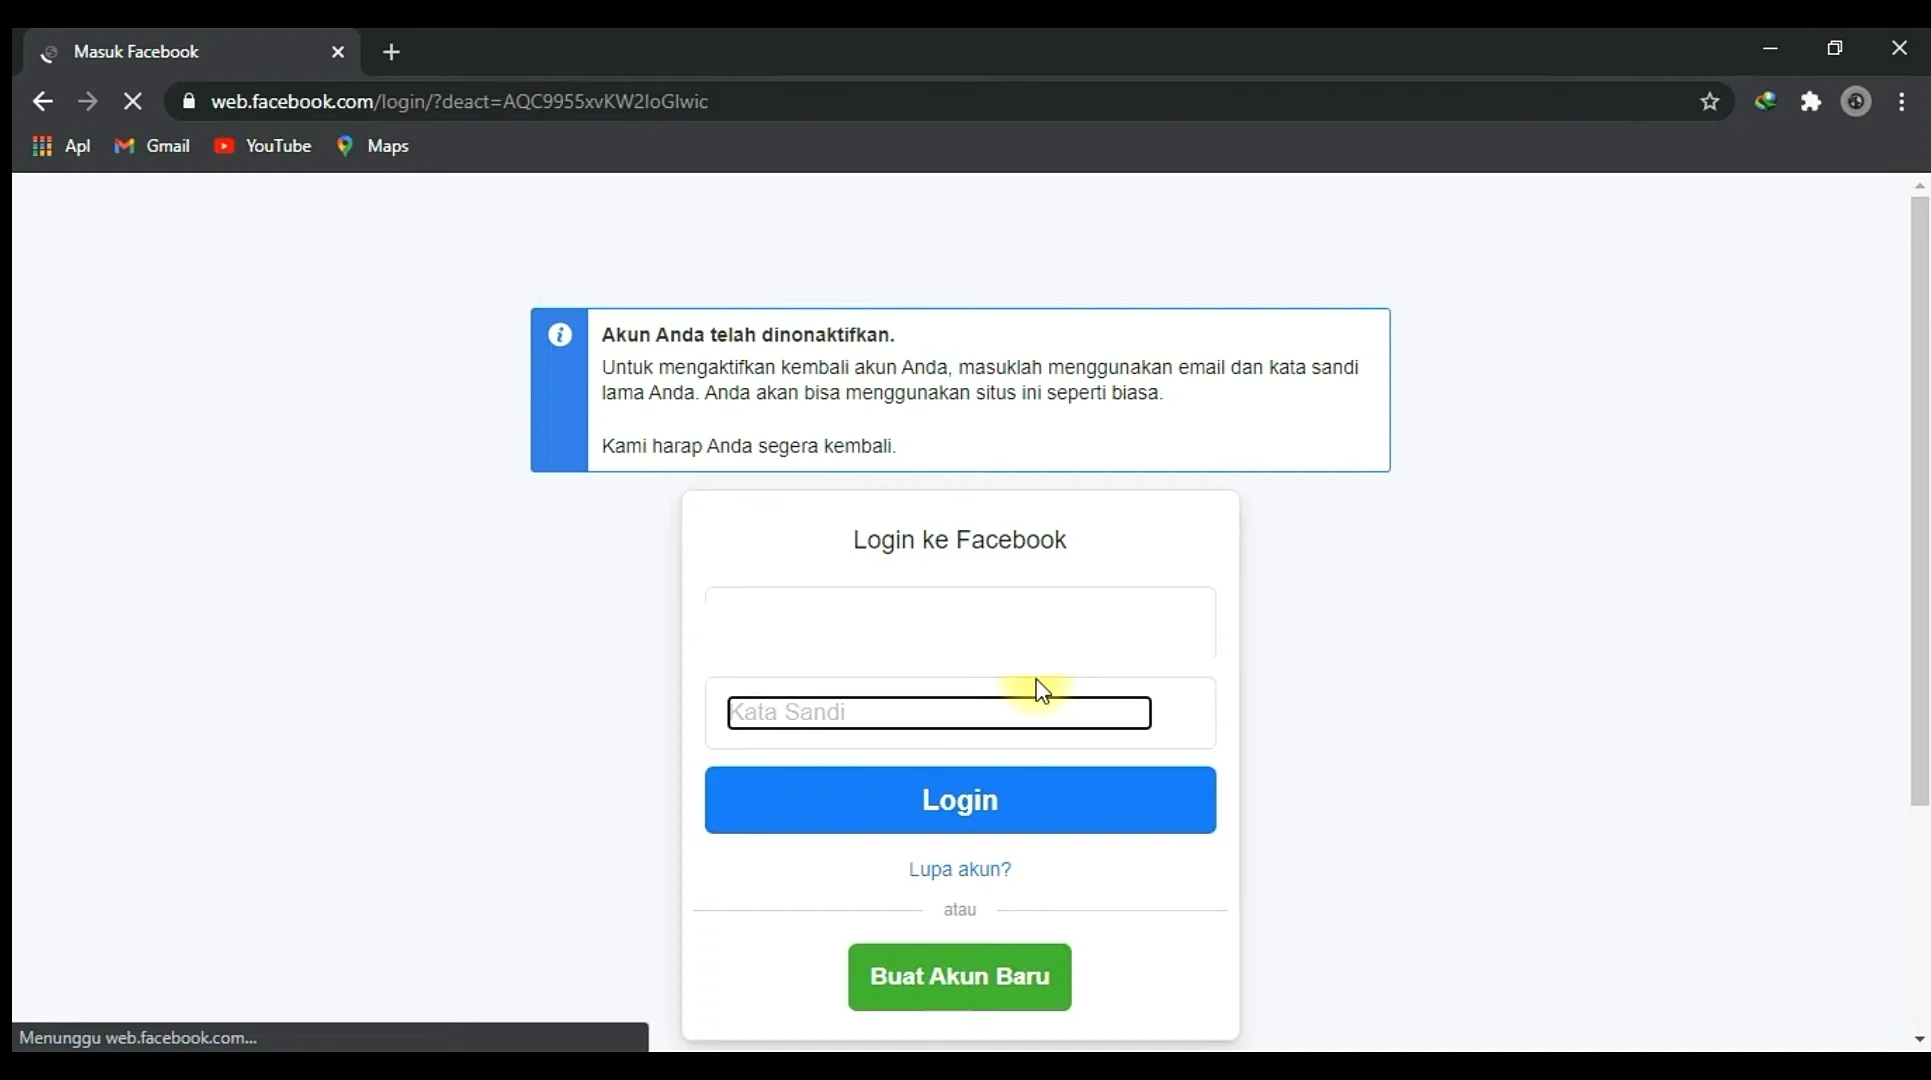Click the Facebook info icon
This screenshot has height=1080, width=1931.
(x=561, y=334)
